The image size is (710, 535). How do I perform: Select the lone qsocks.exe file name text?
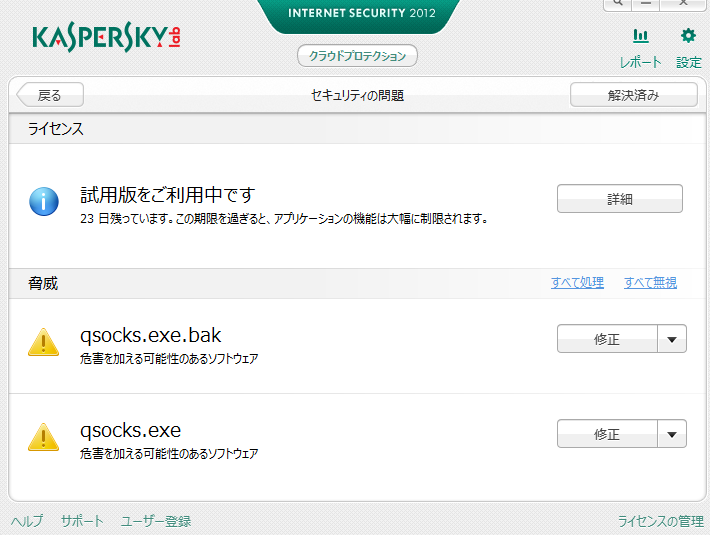[130, 430]
